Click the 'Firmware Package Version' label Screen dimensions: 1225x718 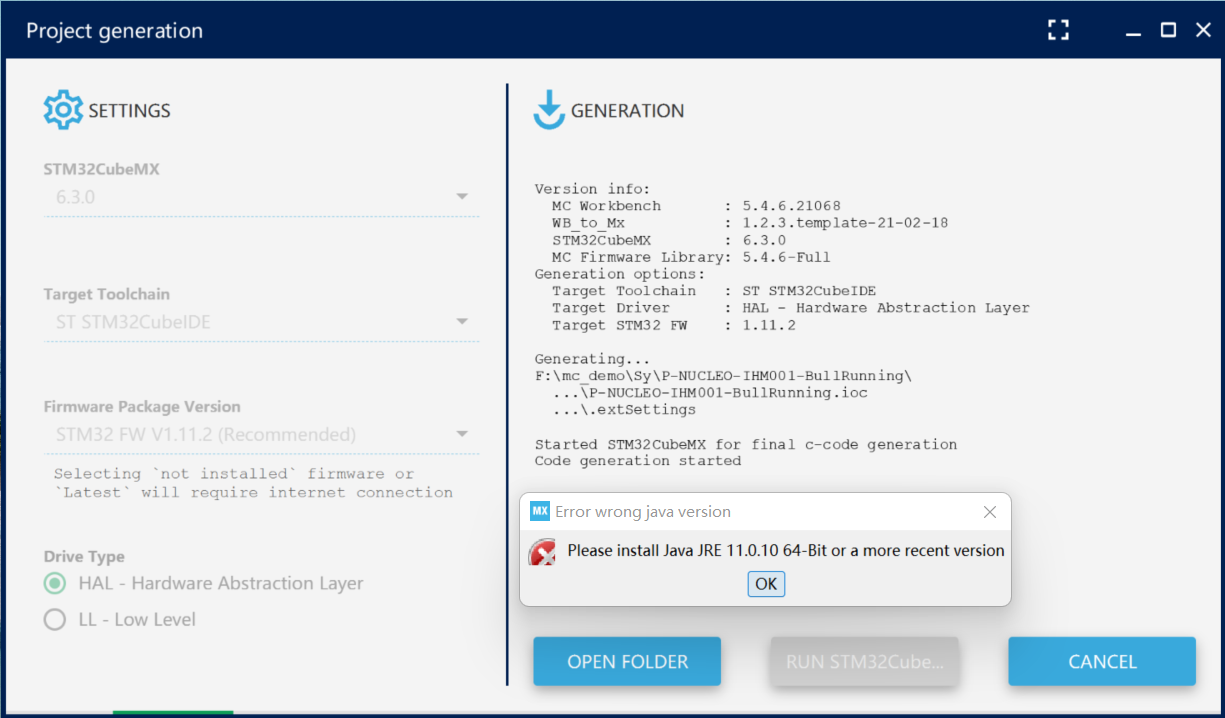tap(142, 407)
